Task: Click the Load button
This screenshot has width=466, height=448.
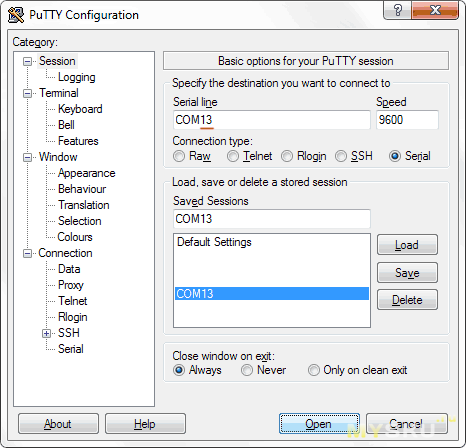Action: click(407, 245)
